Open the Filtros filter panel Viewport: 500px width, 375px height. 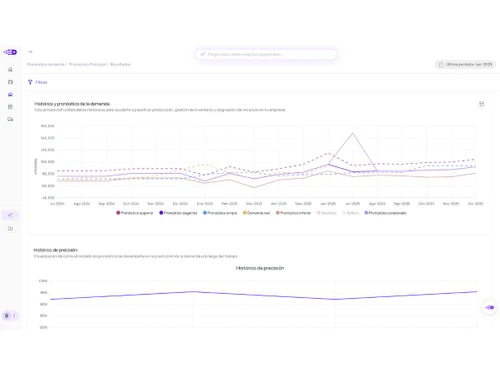pyautogui.click(x=38, y=82)
